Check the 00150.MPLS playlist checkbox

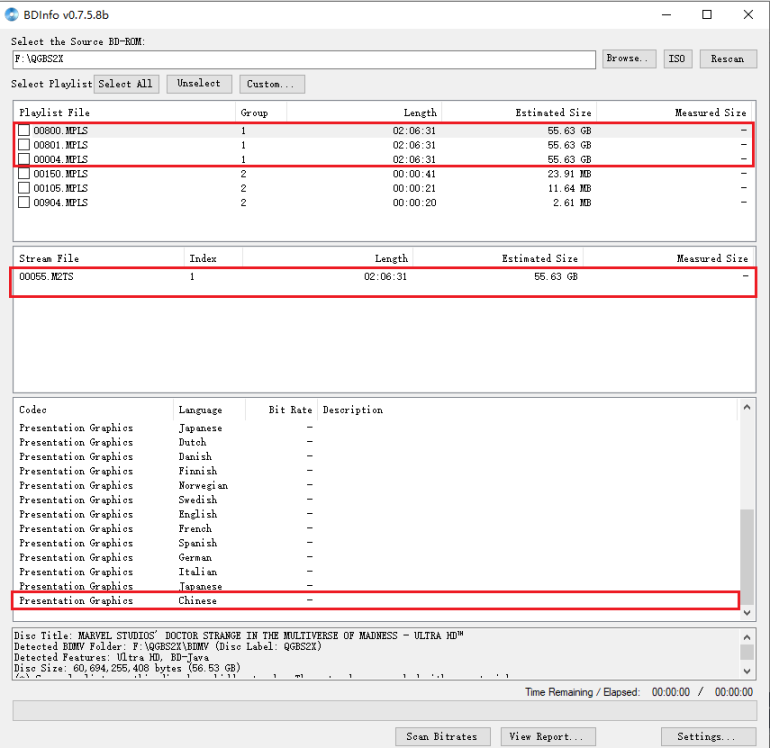[24, 174]
